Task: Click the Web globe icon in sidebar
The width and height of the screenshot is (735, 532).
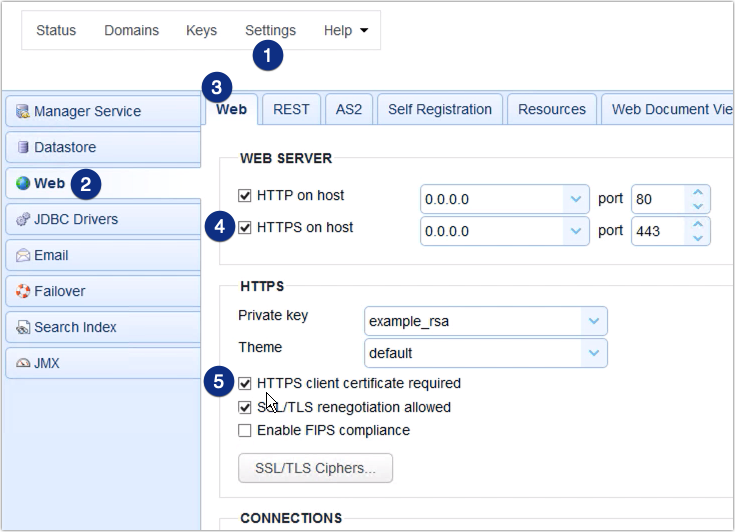Action: click(x=22, y=184)
